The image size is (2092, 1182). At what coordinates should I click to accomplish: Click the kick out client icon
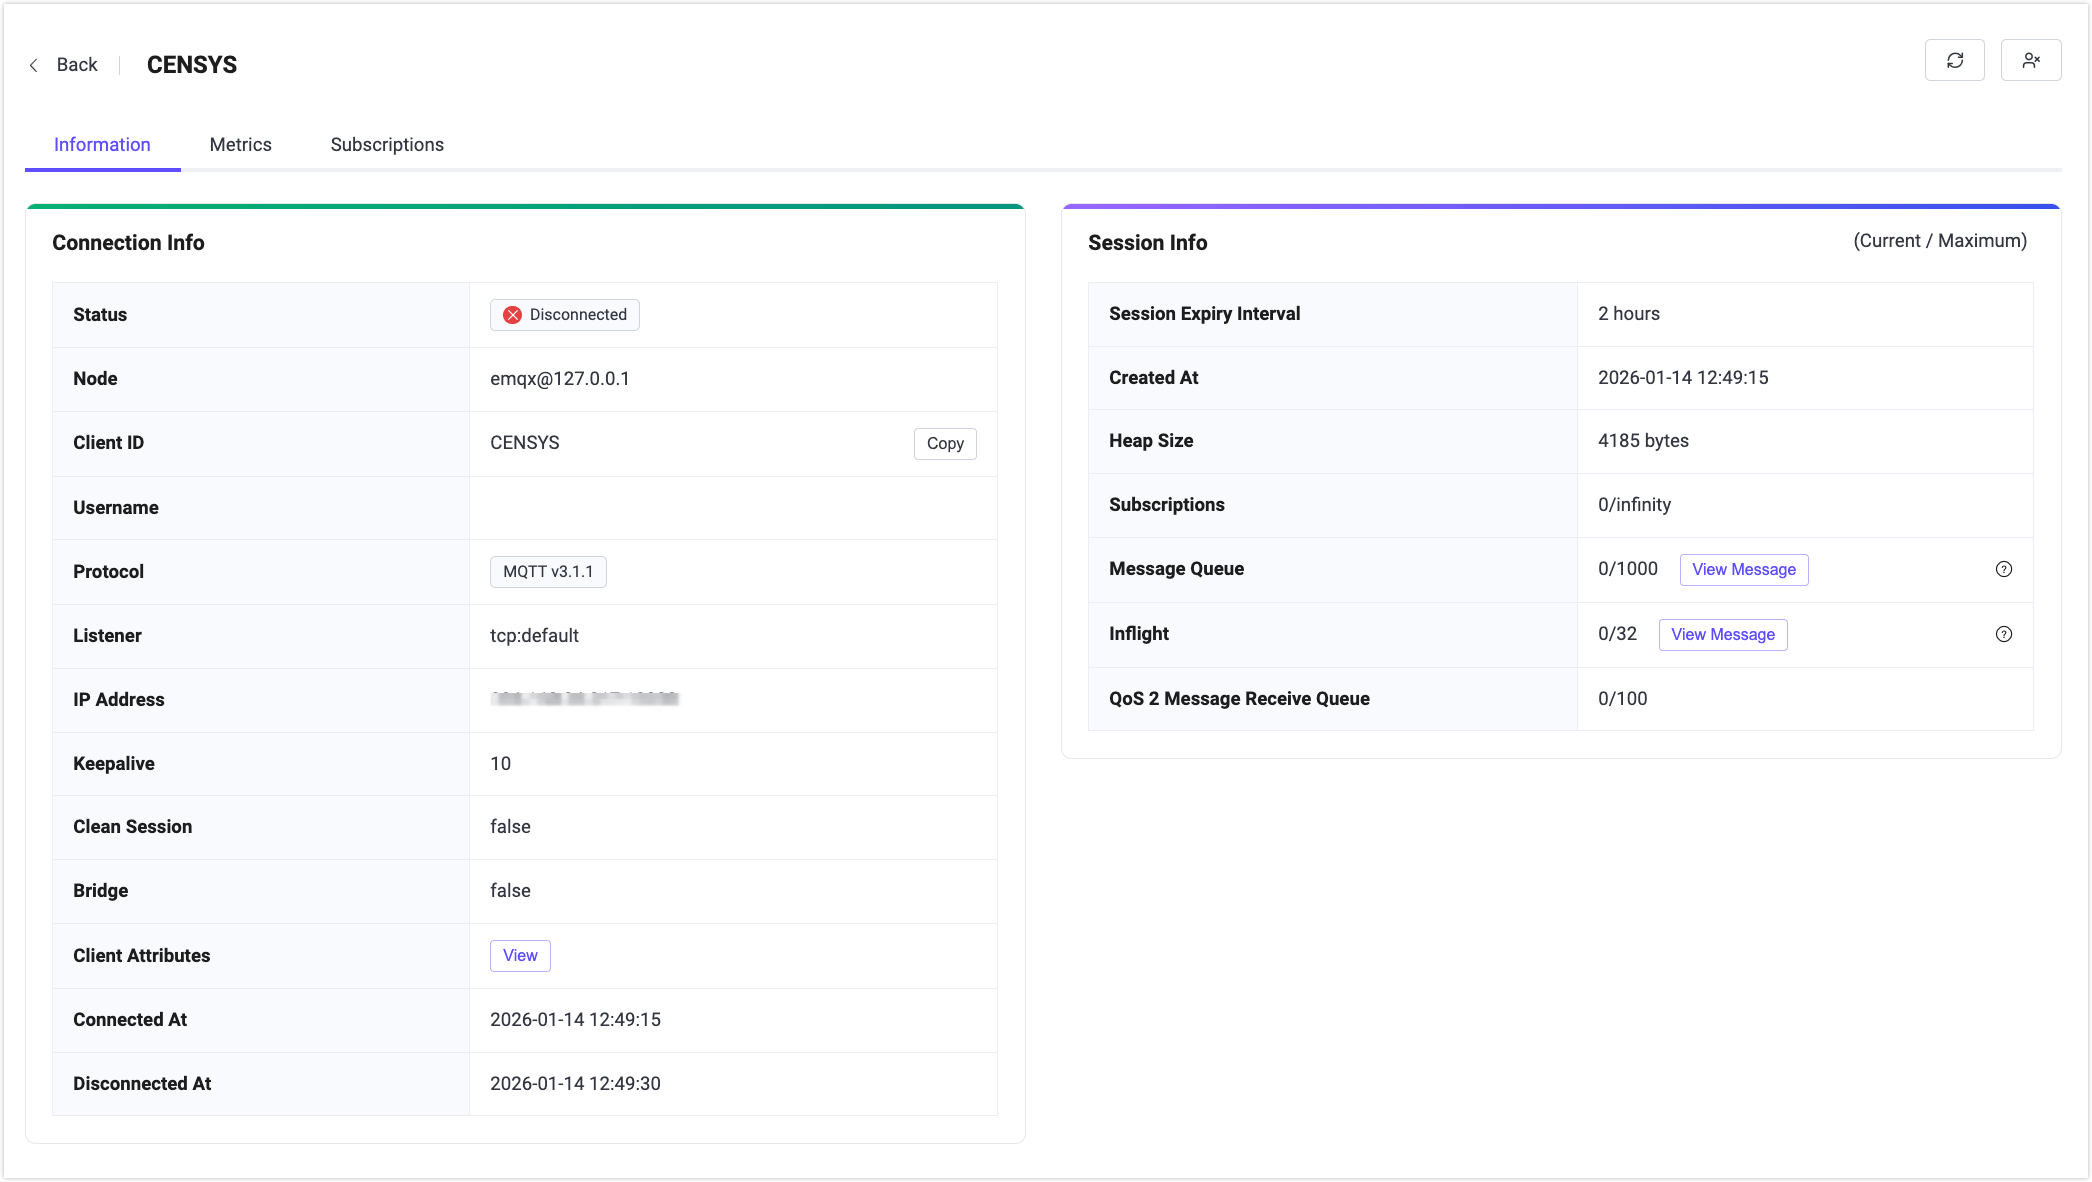pyautogui.click(x=2030, y=61)
